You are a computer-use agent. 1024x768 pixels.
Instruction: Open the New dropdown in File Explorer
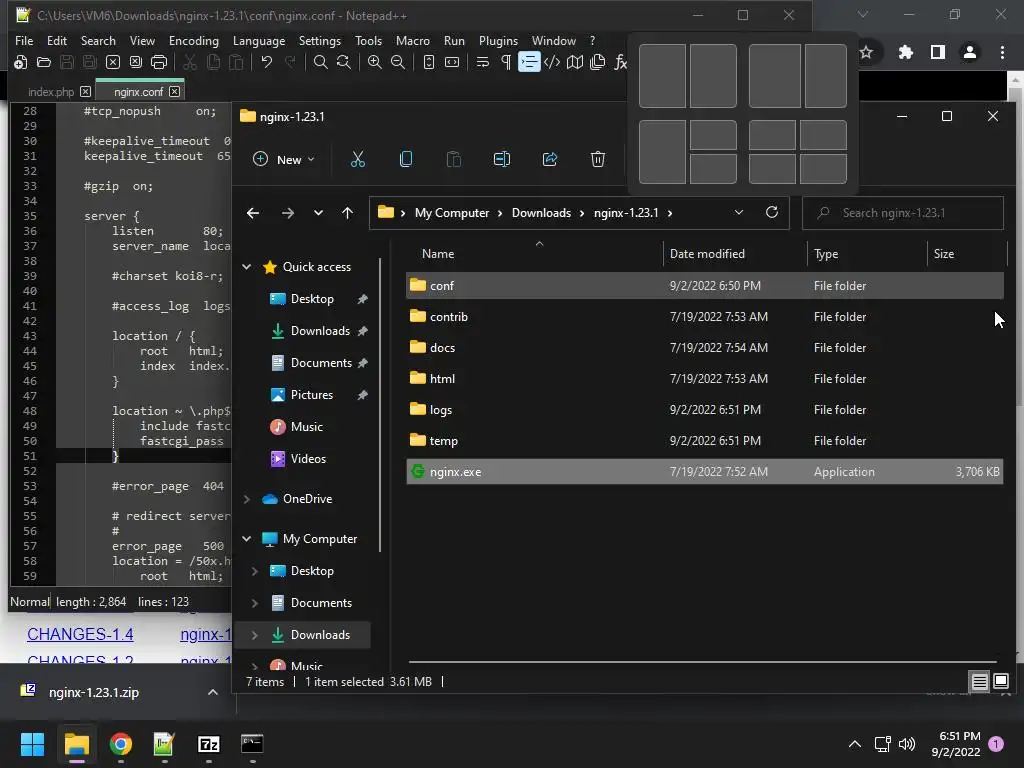(x=284, y=159)
